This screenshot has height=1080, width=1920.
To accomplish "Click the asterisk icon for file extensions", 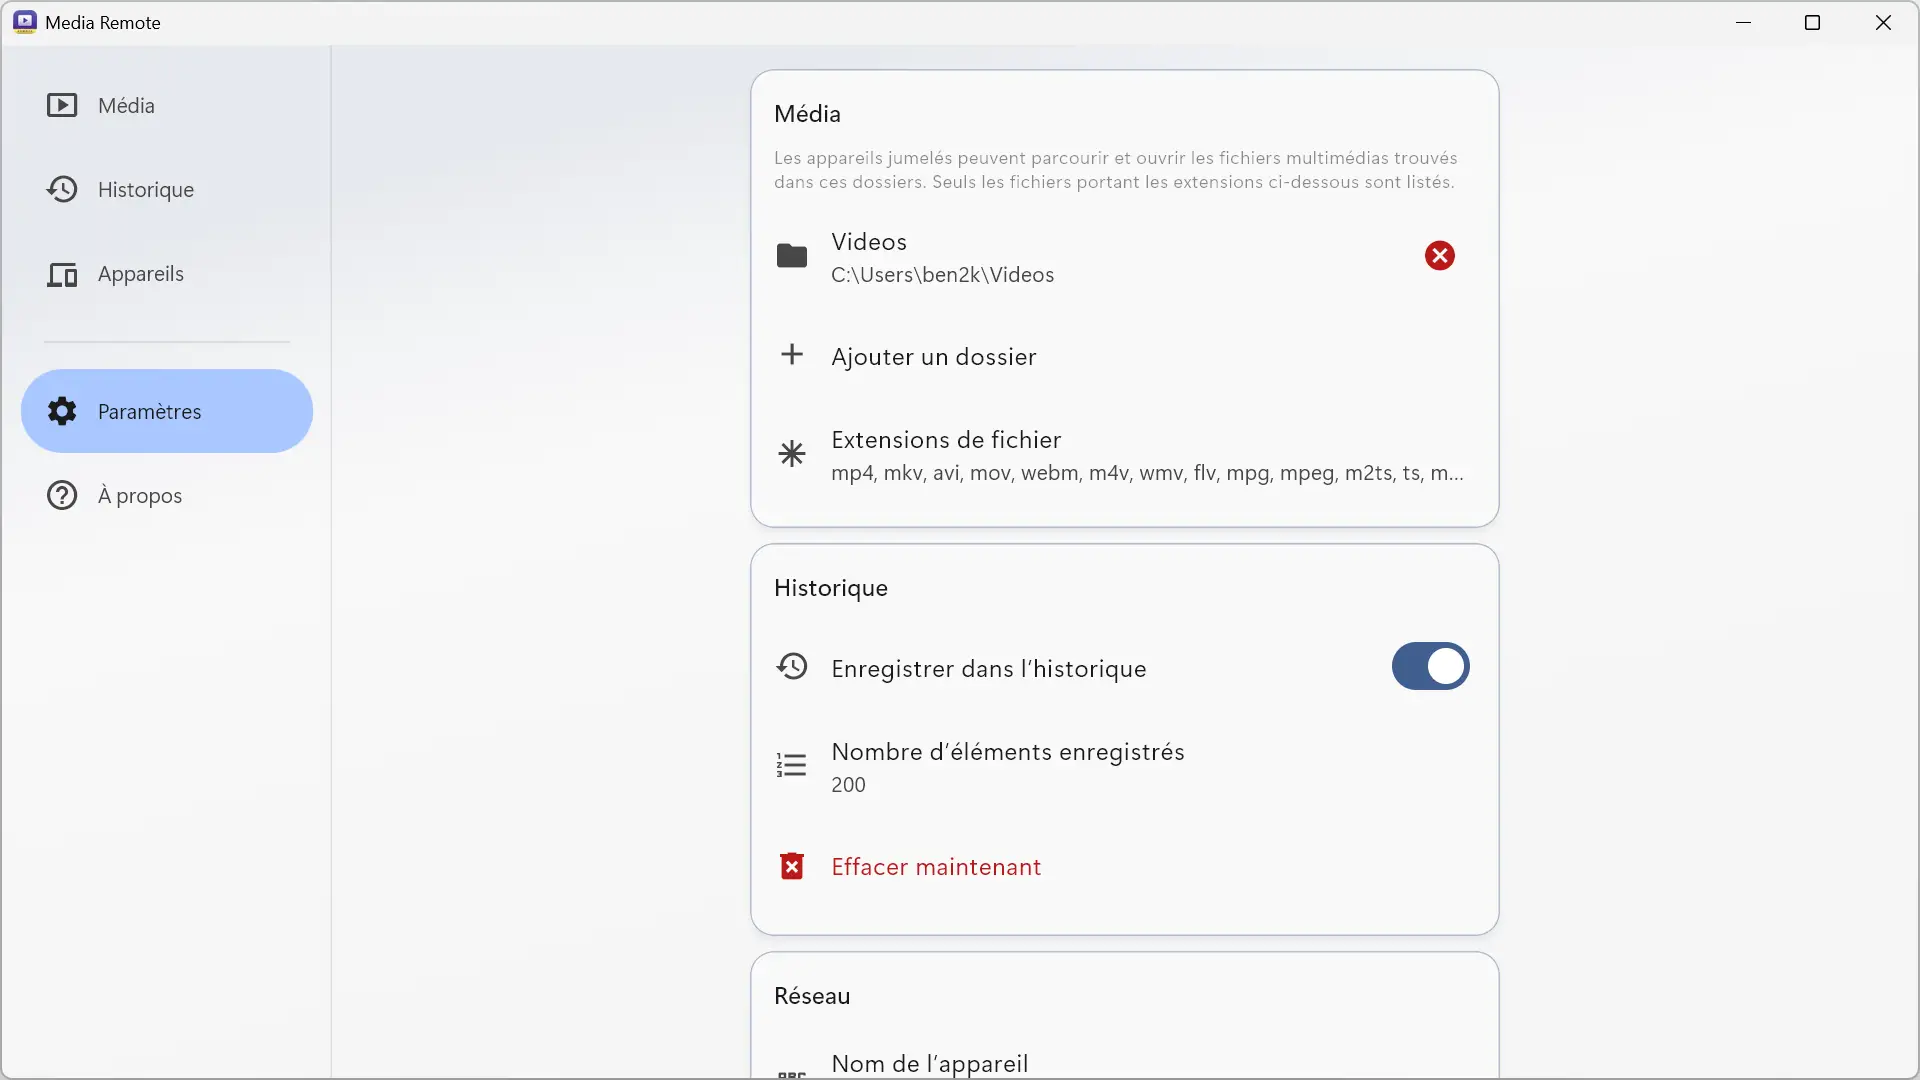I will [x=792, y=454].
